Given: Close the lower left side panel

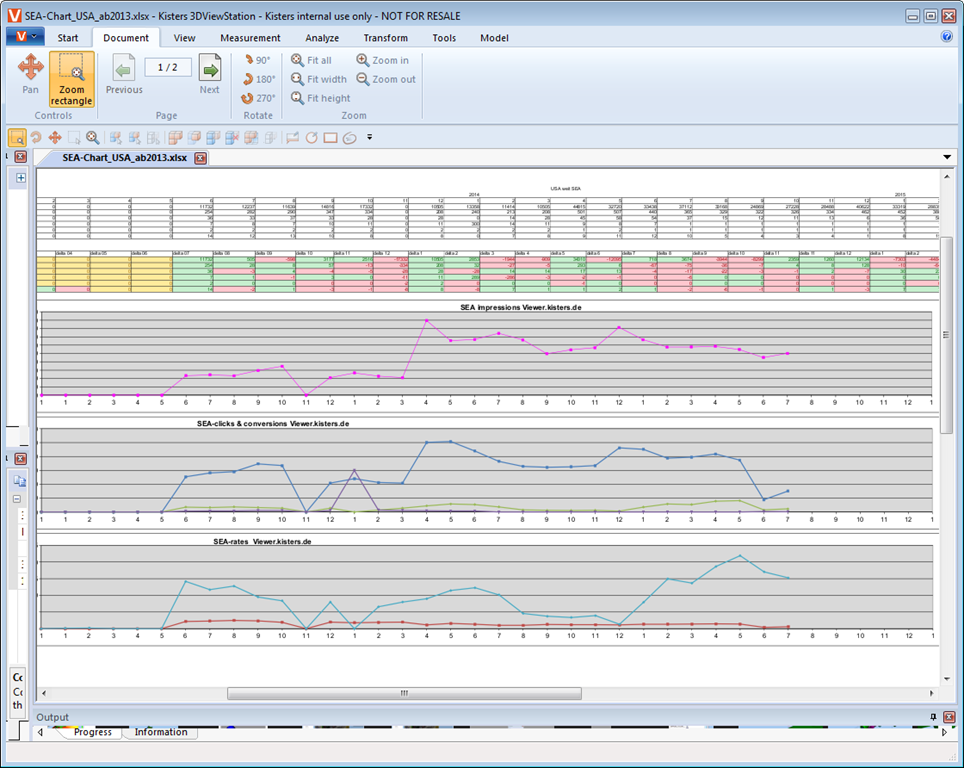Looking at the screenshot, I should pos(20,459).
